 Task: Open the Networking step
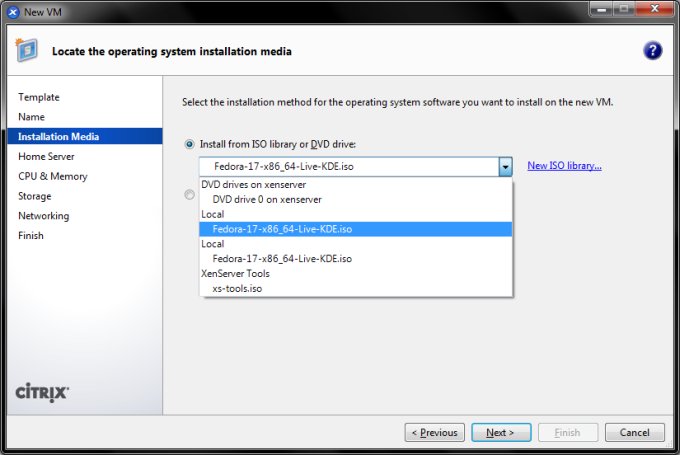tap(44, 215)
